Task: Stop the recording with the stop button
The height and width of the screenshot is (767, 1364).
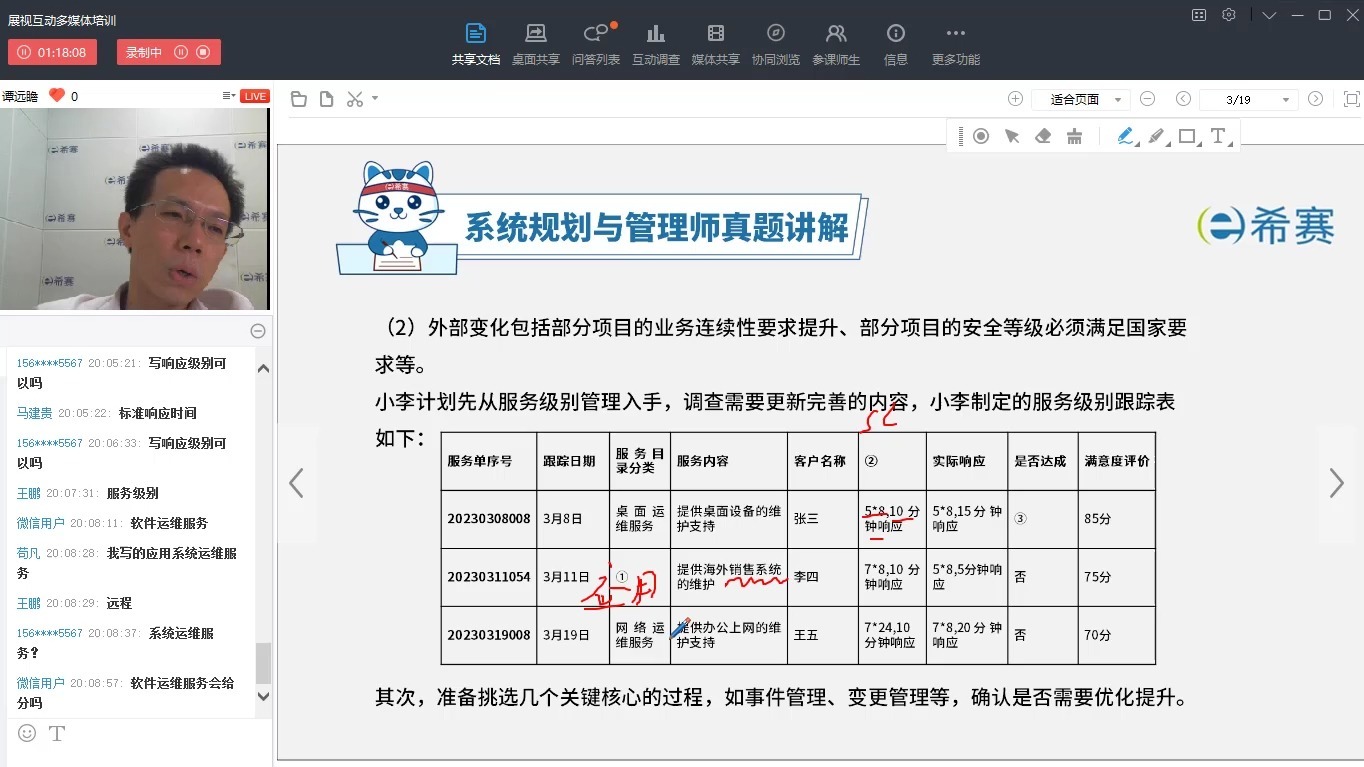Action: 204,51
